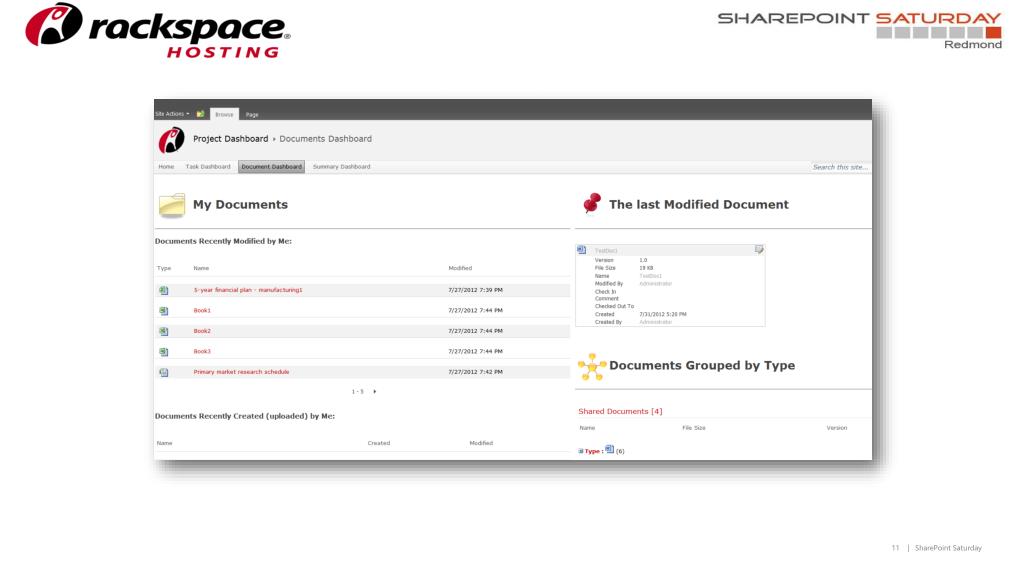Open the Book1 document link

point(202,310)
